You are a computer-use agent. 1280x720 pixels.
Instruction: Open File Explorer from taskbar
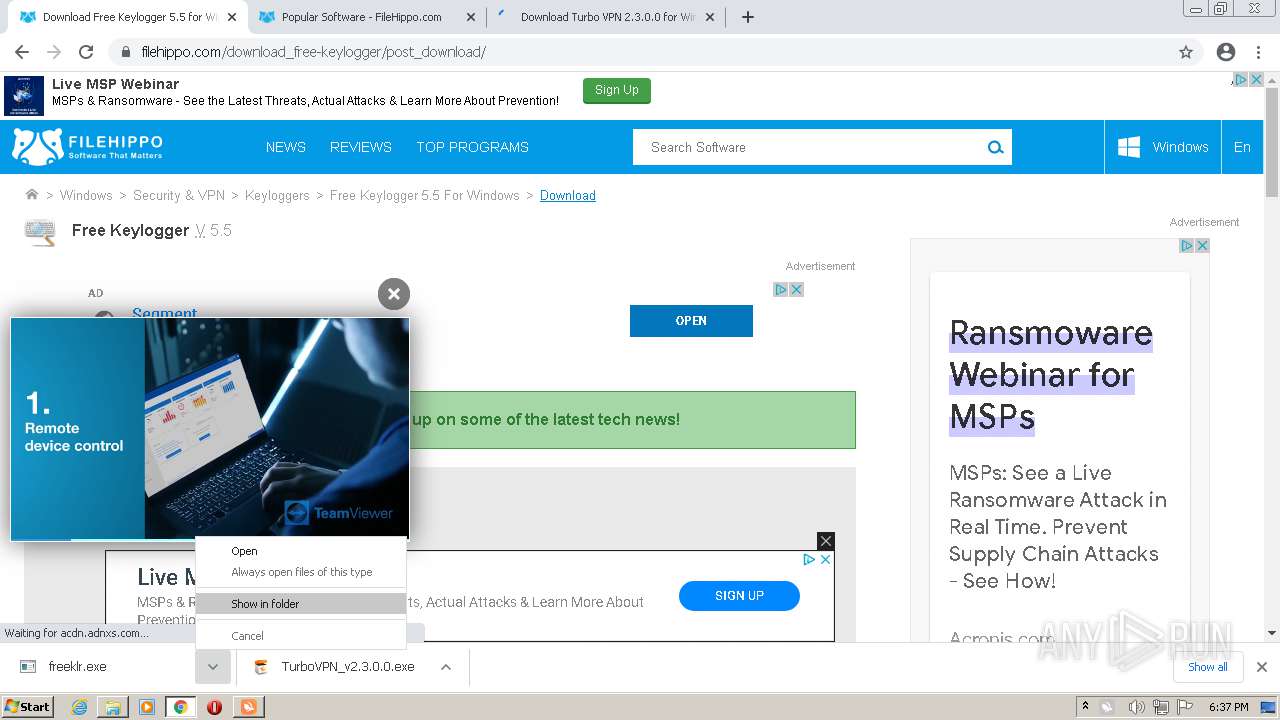113,707
